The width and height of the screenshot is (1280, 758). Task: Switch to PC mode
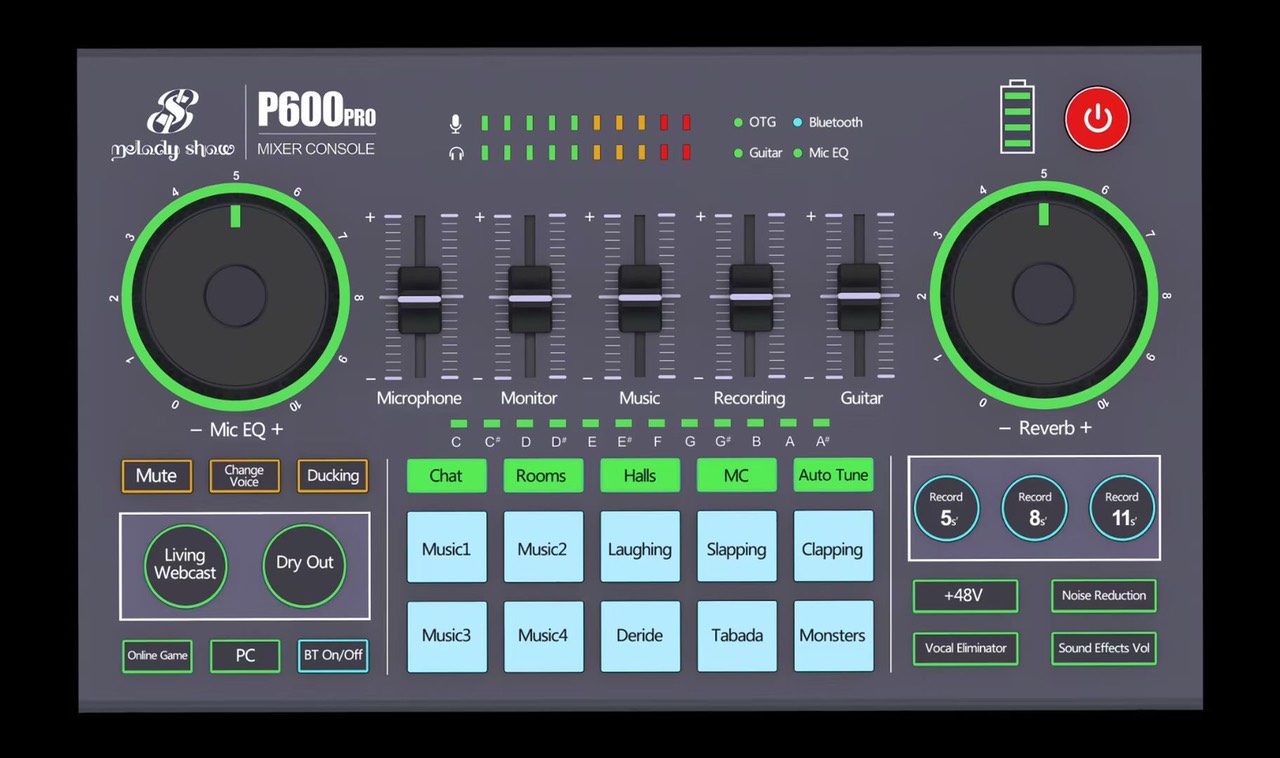pos(245,656)
